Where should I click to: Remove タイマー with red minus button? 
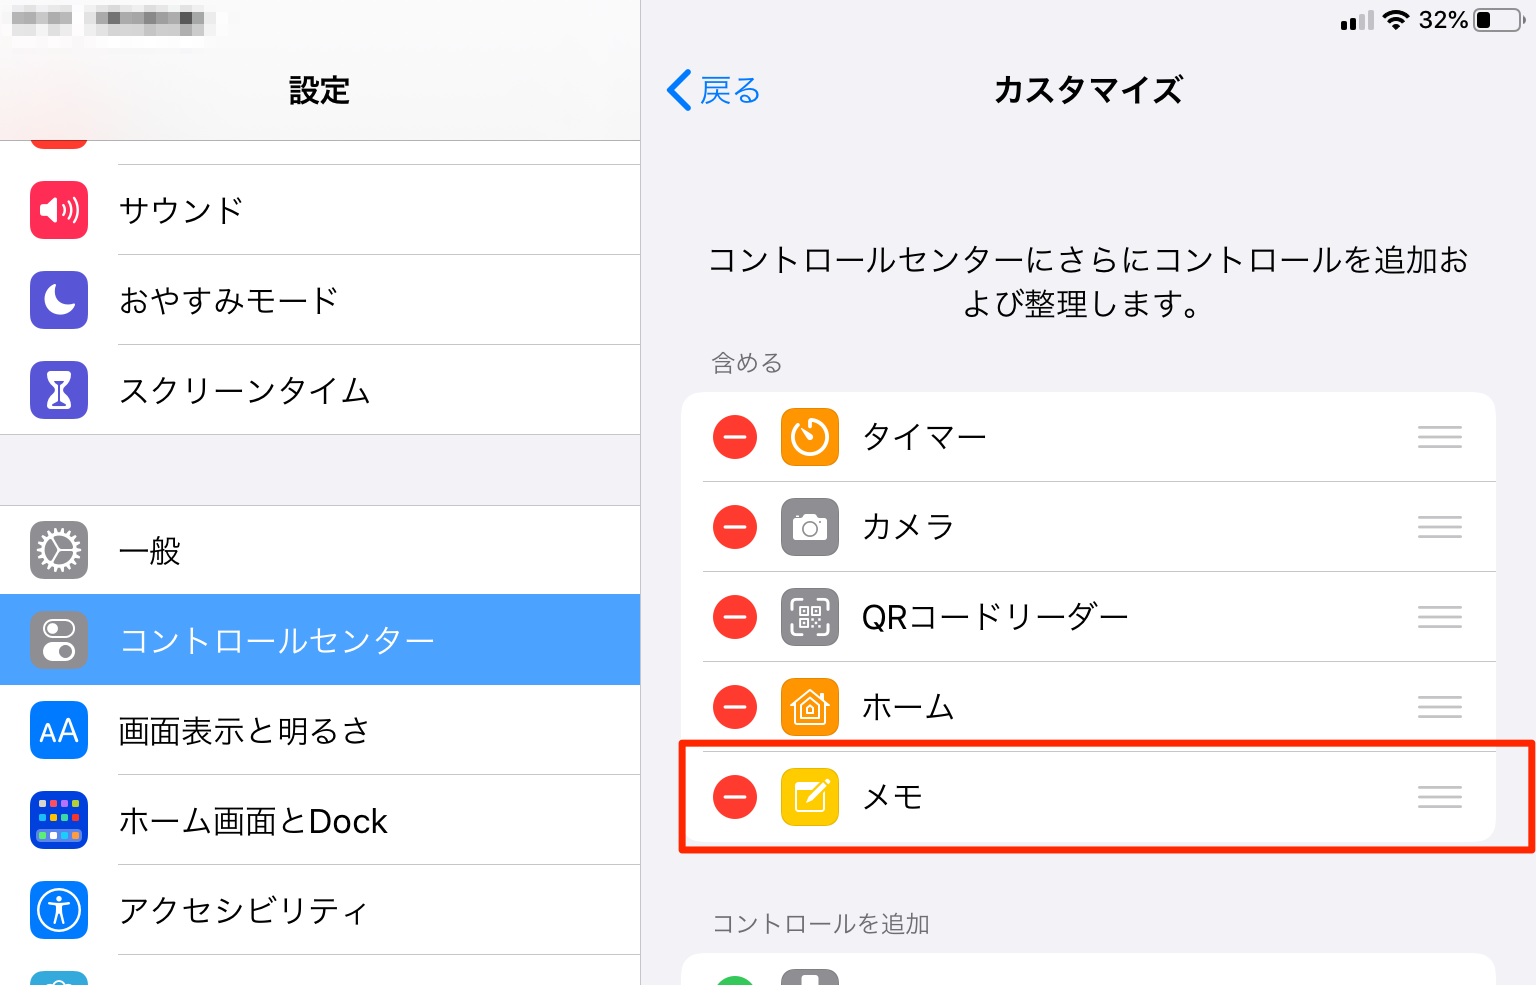(735, 437)
